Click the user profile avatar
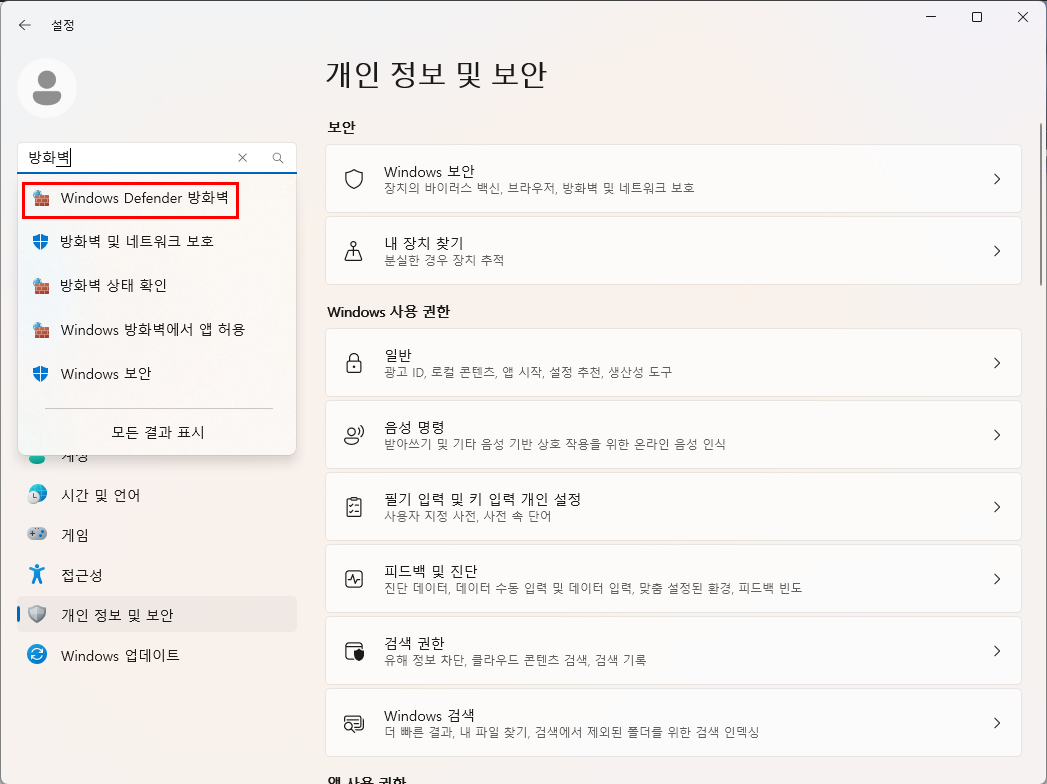 coord(47,88)
